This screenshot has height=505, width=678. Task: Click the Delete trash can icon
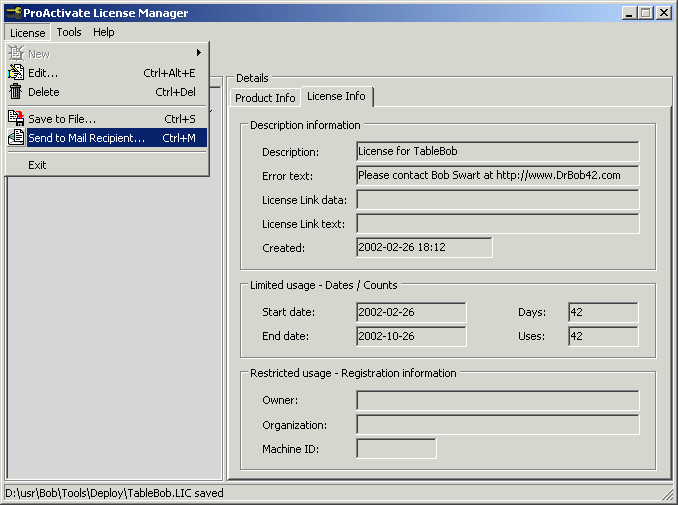click(16, 91)
